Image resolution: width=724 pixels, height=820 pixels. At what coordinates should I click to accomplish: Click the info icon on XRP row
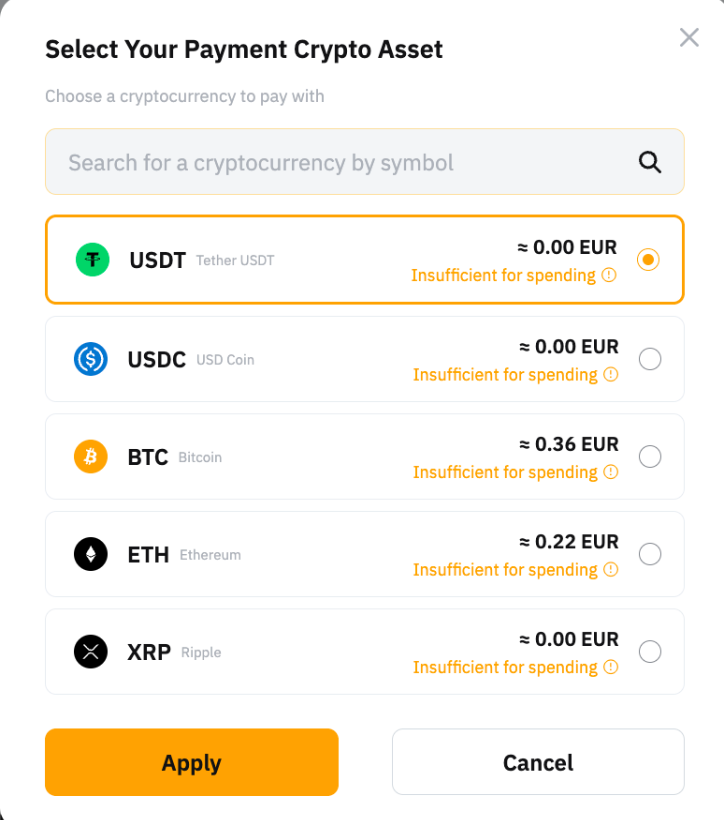[x=611, y=667]
